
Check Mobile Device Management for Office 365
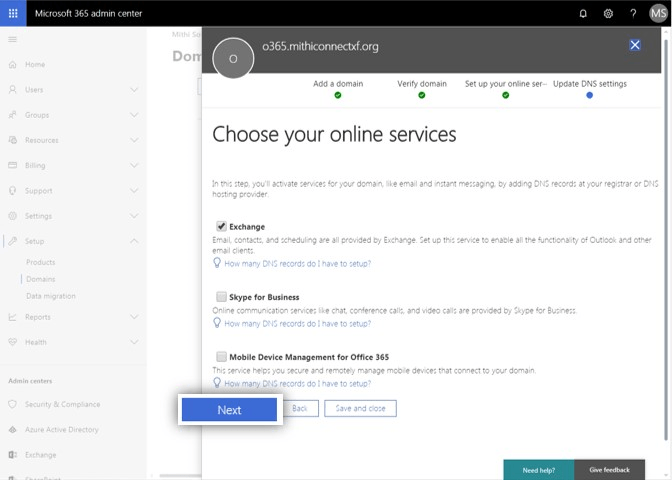pyautogui.click(x=221, y=357)
